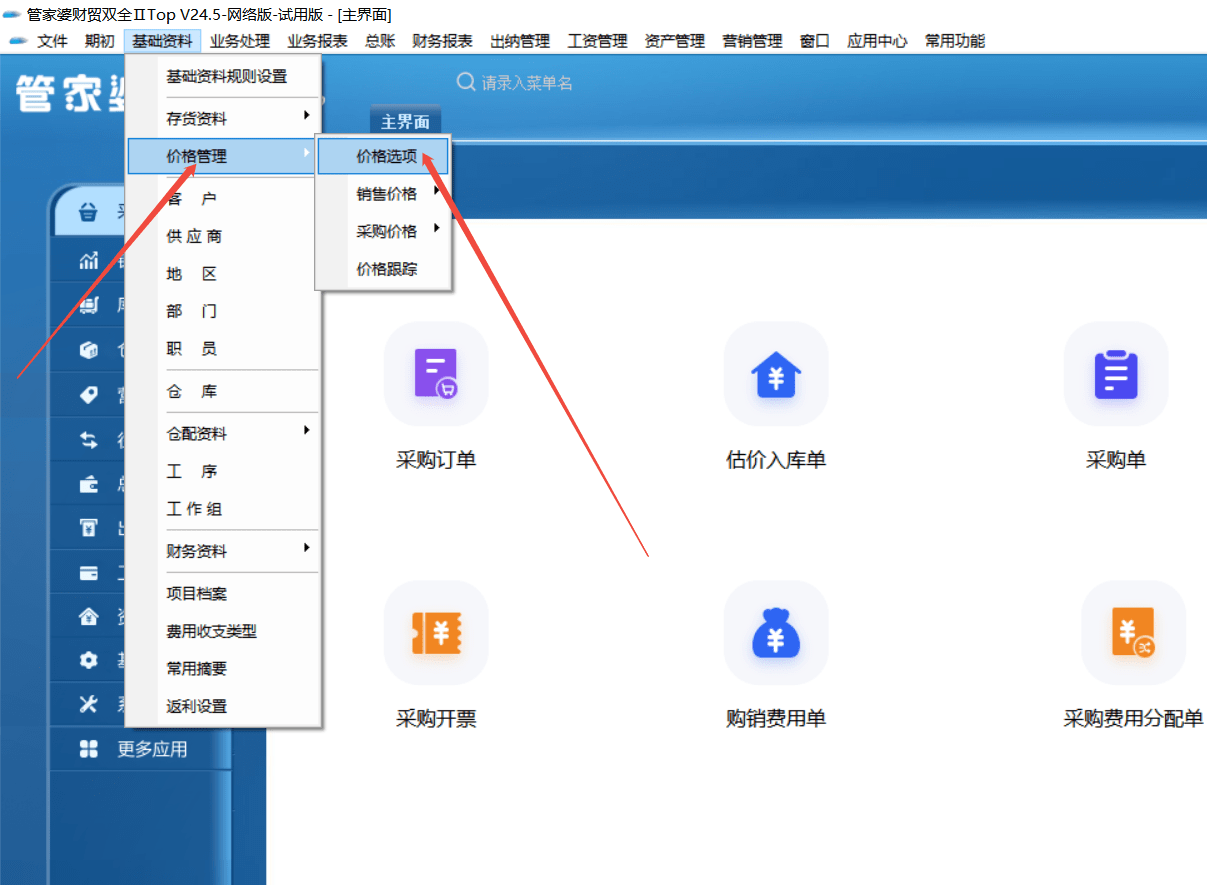This screenshot has width=1207, height=885.
Task: Choose 价格跟踪 from the submenu
Action: click(x=383, y=269)
